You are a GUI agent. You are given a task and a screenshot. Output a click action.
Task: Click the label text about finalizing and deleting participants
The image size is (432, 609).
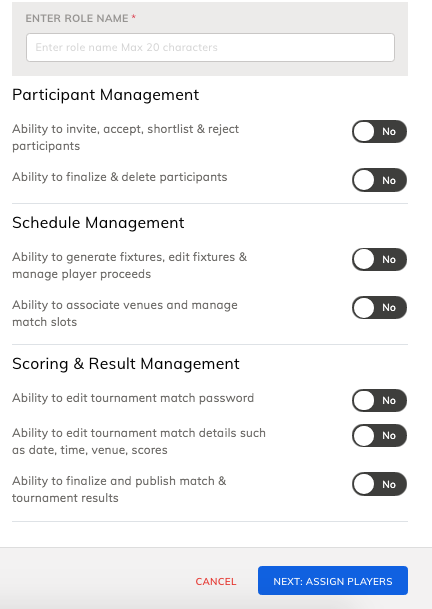point(120,177)
